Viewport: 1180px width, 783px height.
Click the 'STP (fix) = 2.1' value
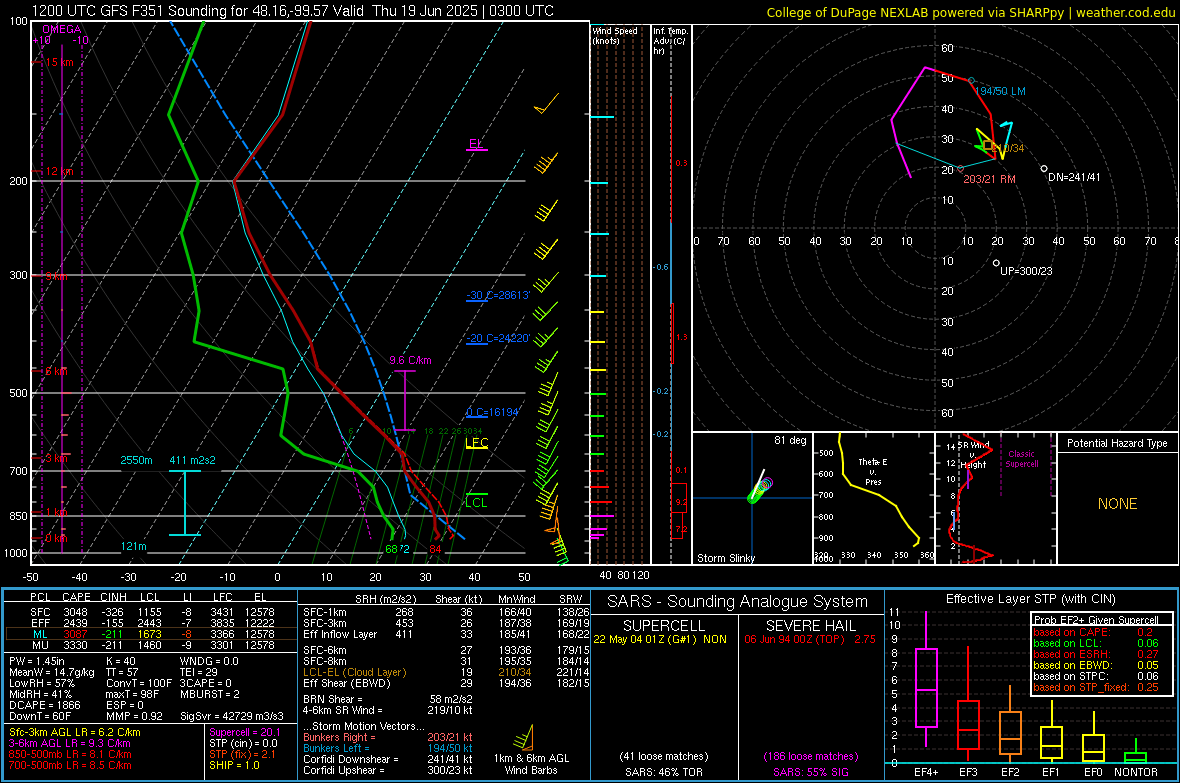242,754
